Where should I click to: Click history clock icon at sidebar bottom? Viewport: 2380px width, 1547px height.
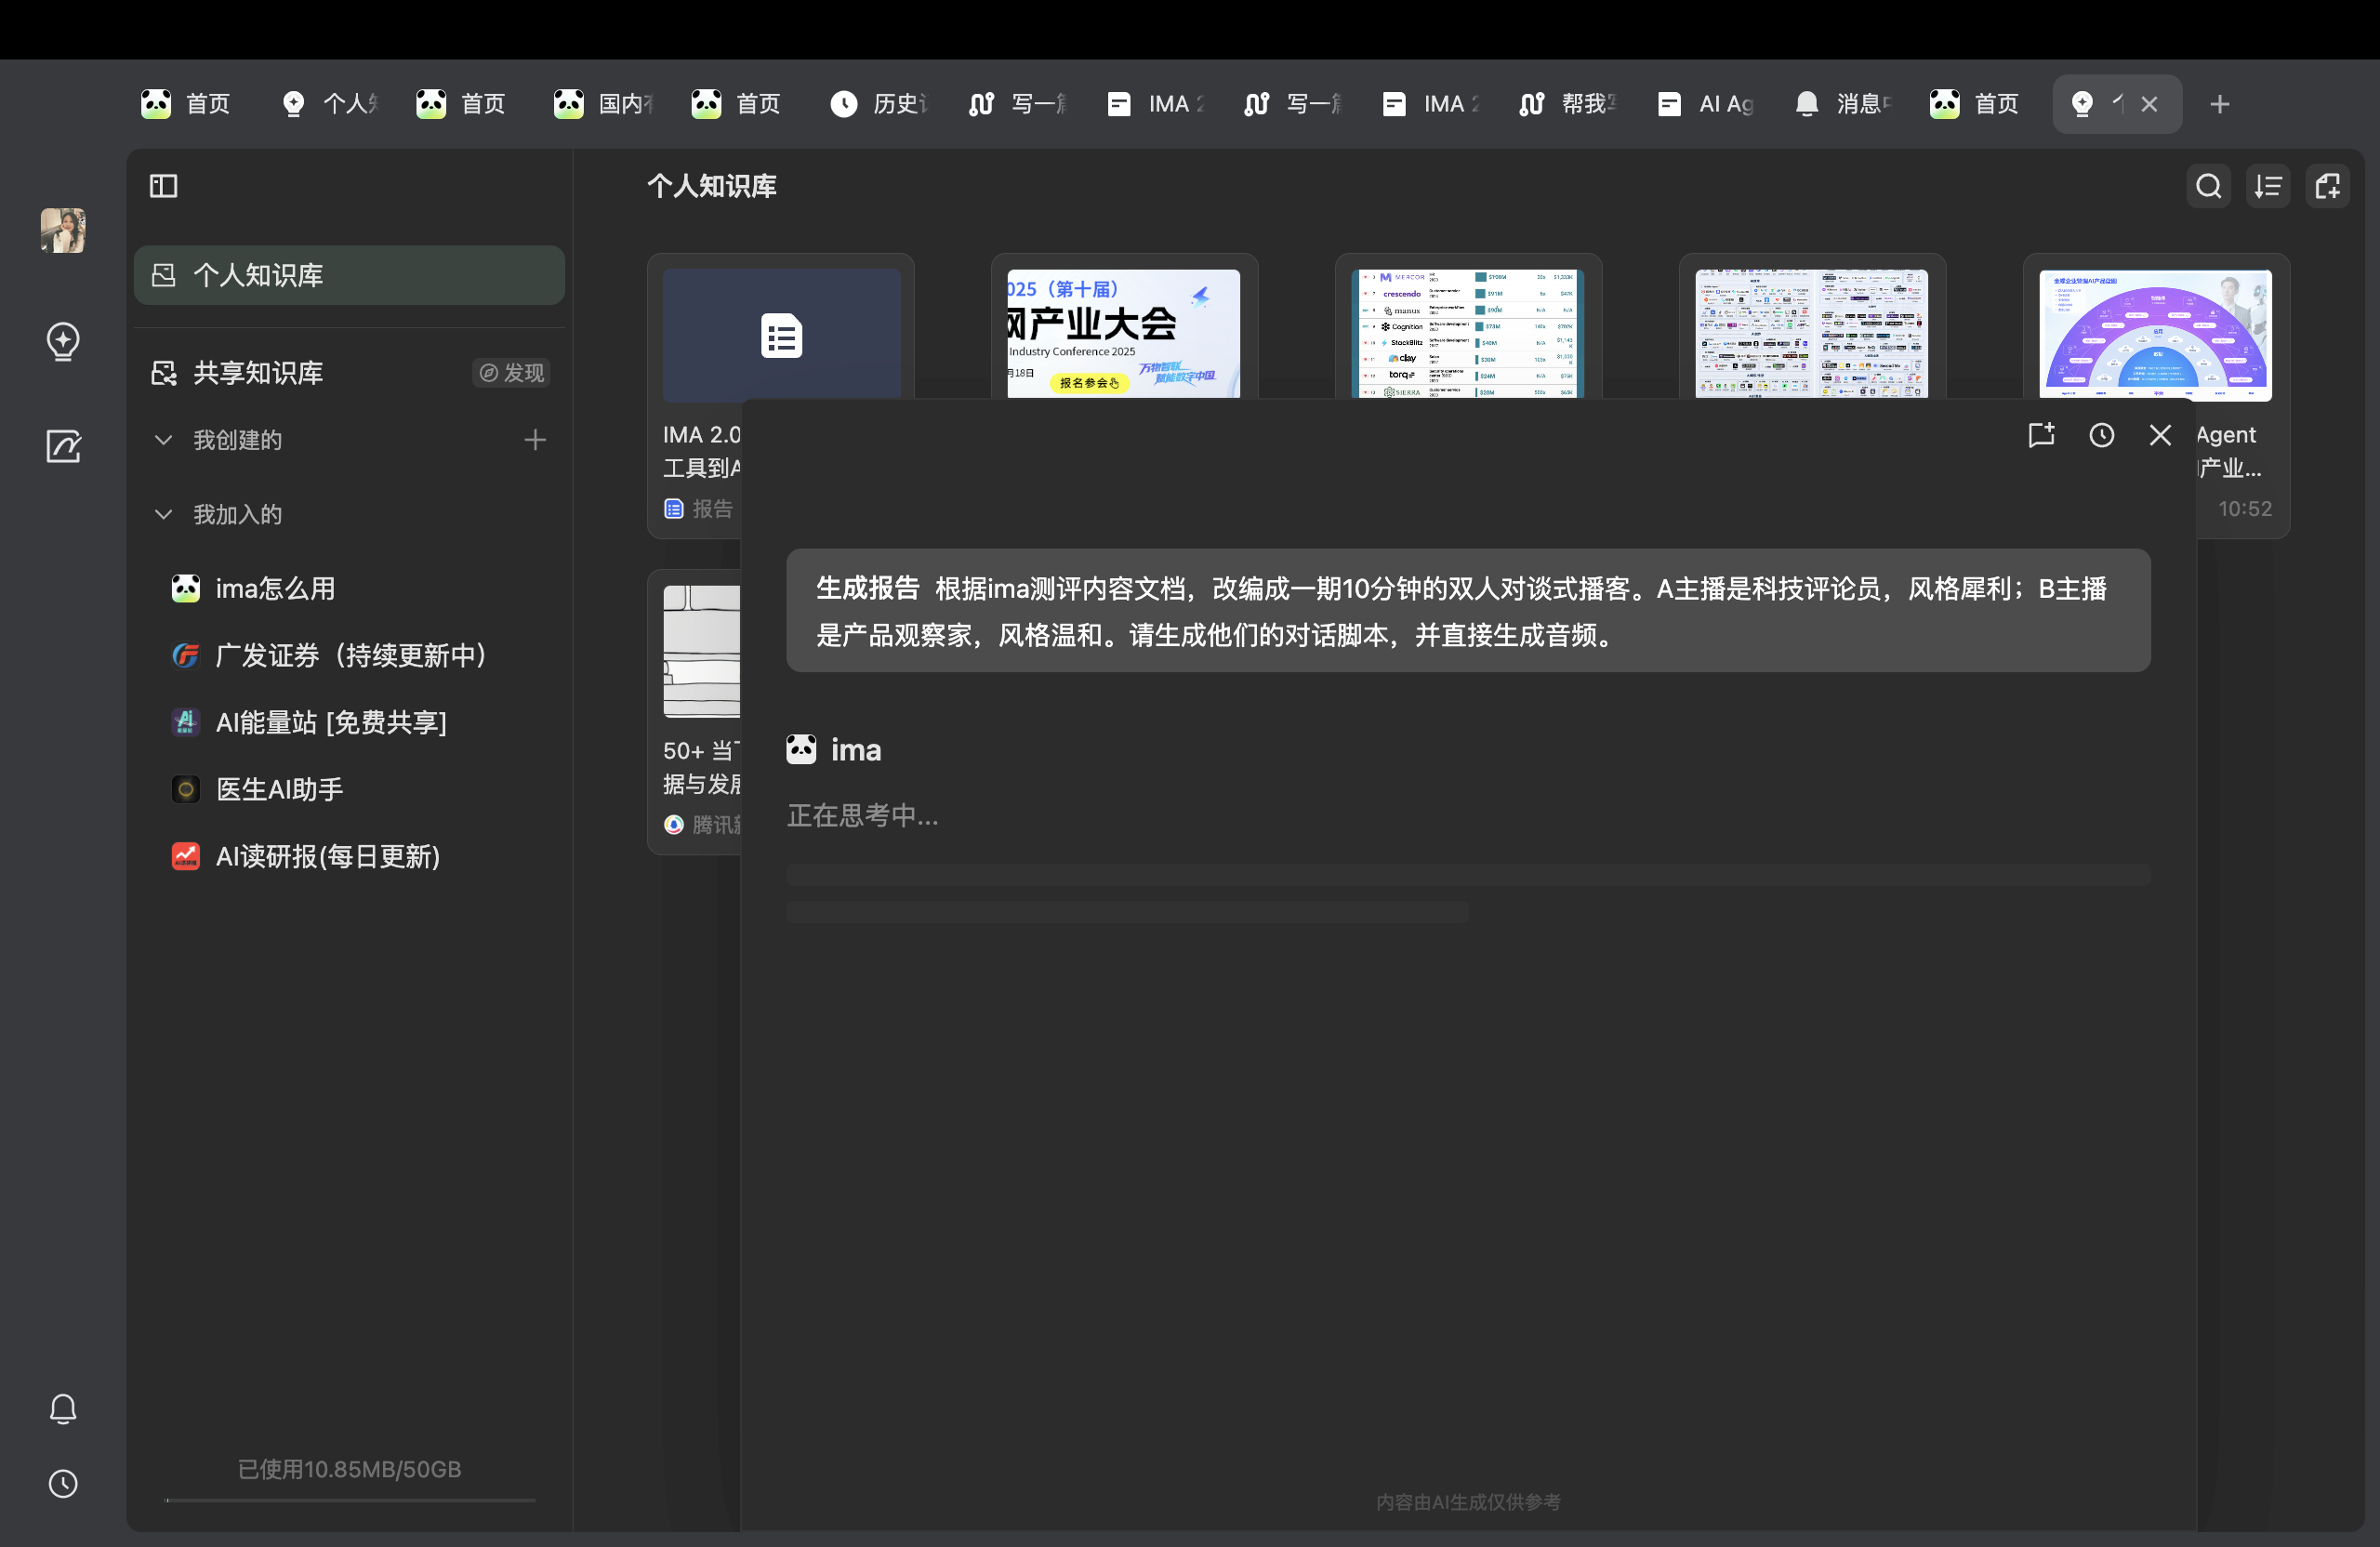point(63,1483)
